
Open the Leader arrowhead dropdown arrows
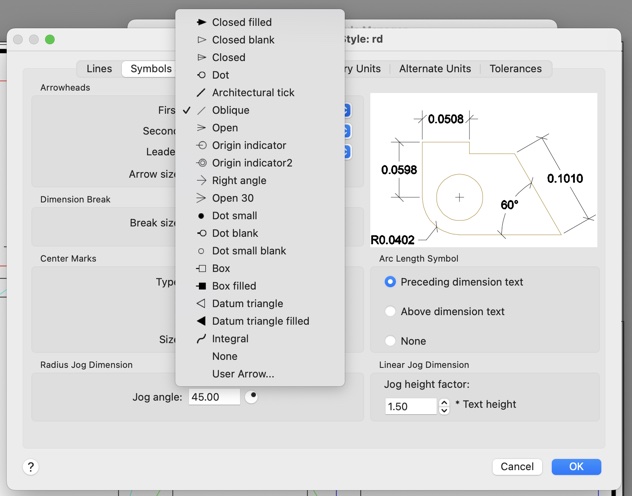point(347,152)
